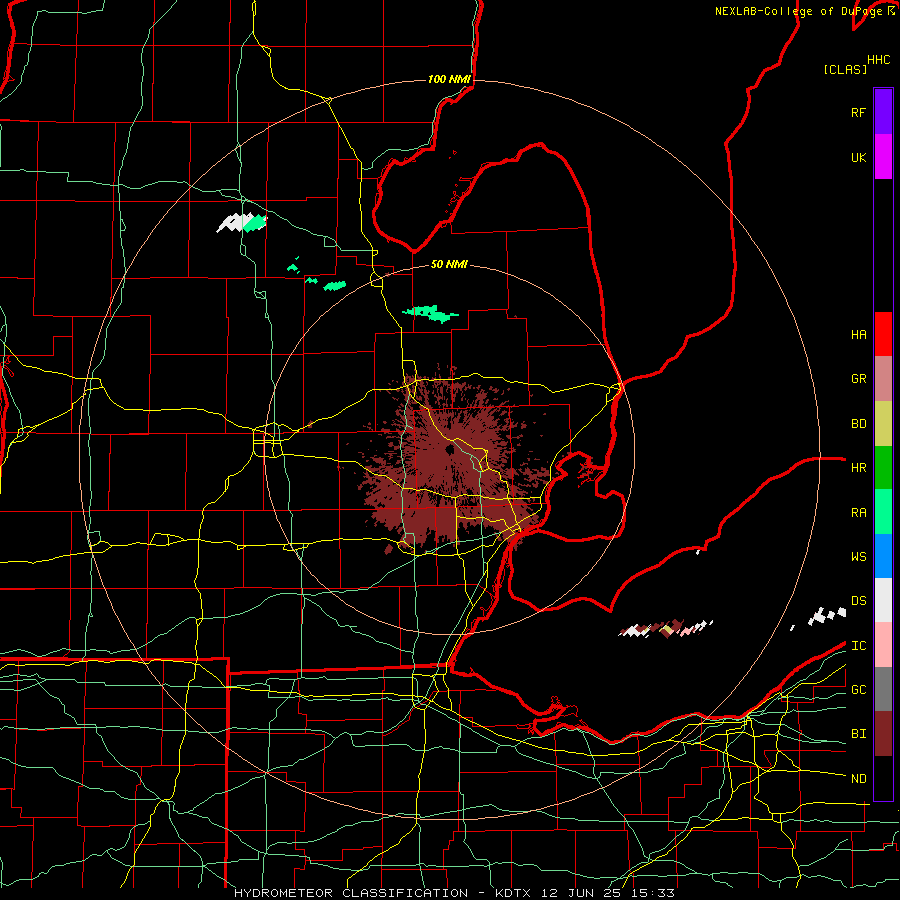
Task: Click the magenta UK color swatch
Action: point(883,157)
